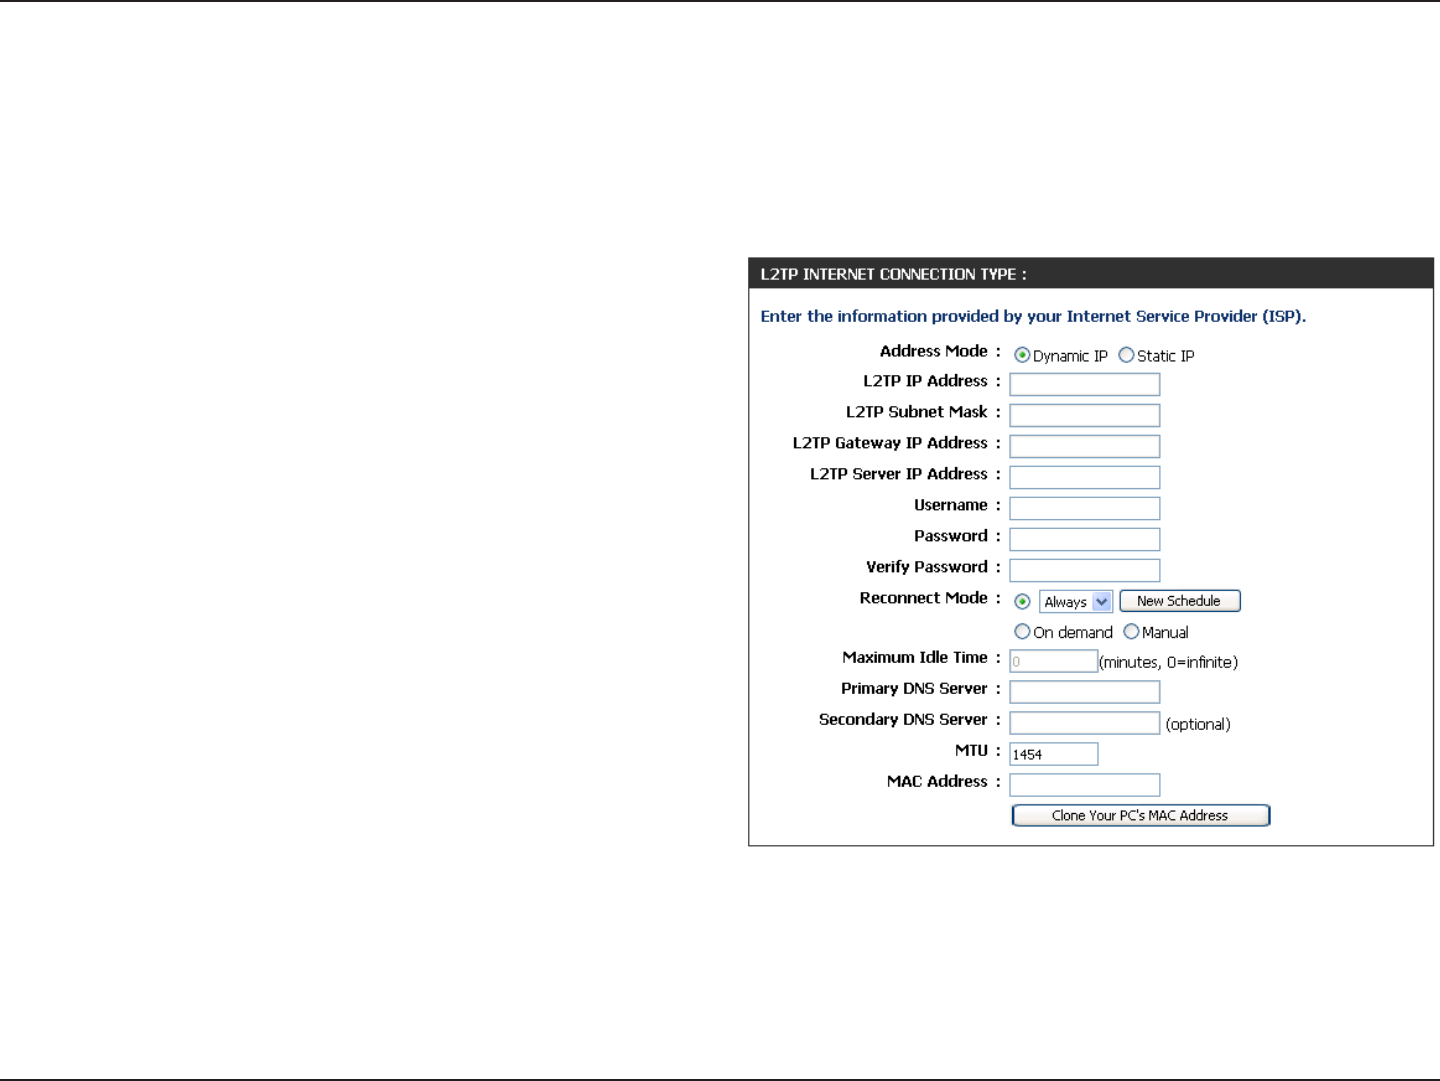Click the Primary DNS Server field
The height and width of the screenshot is (1081, 1440).
1085,693
